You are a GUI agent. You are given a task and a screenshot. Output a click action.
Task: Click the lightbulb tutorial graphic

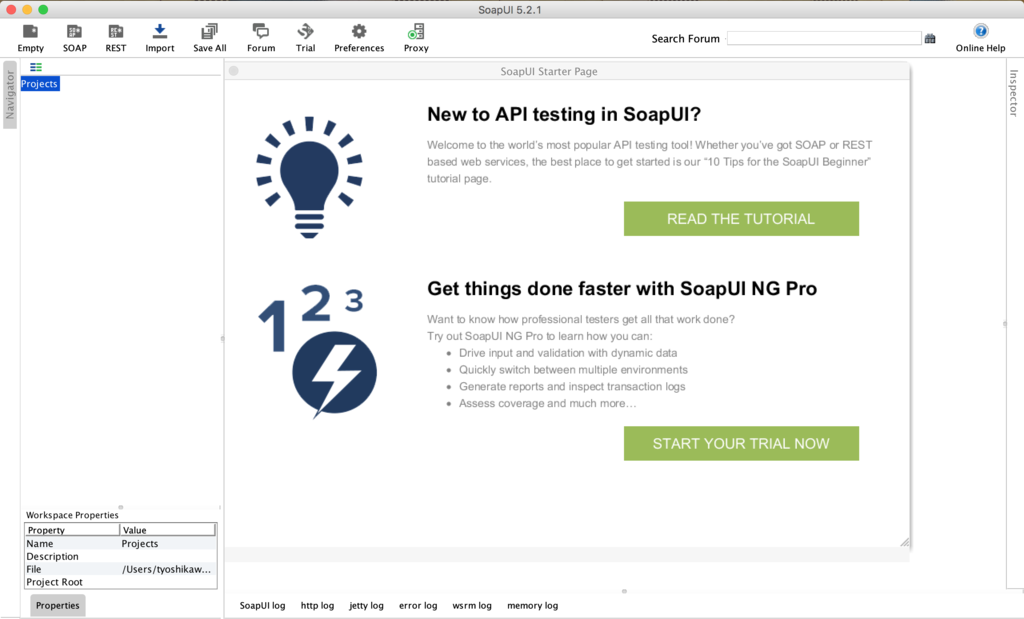pyautogui.click(x=309, y=178)
